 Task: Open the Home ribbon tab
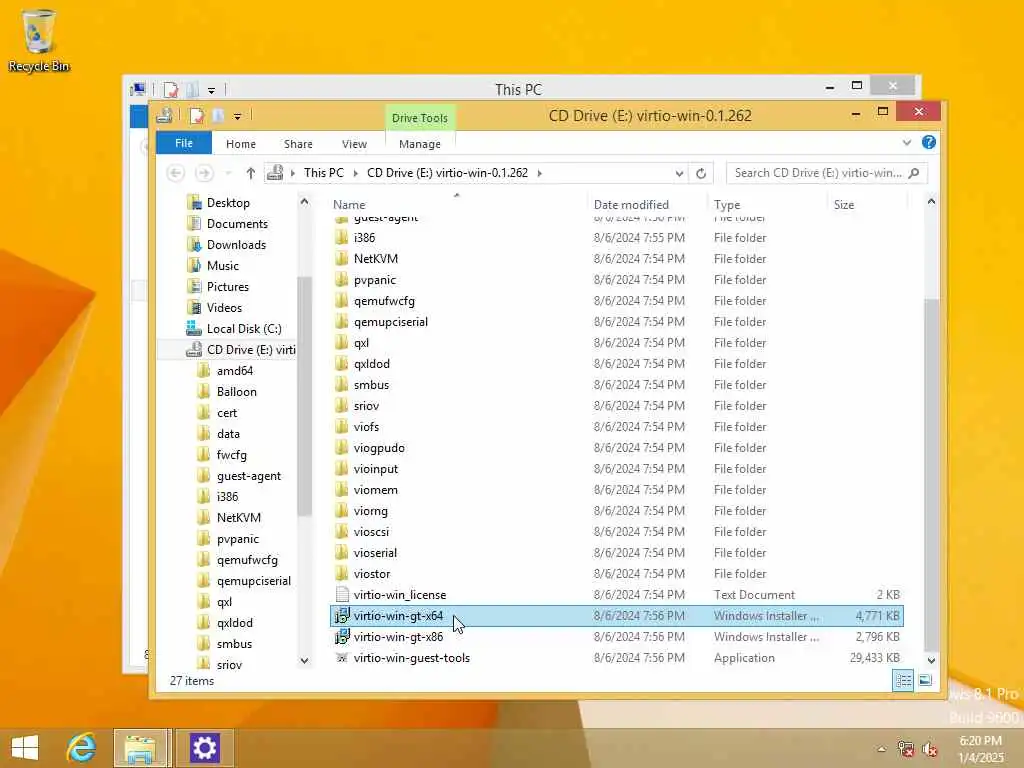[x=241, y=144]
